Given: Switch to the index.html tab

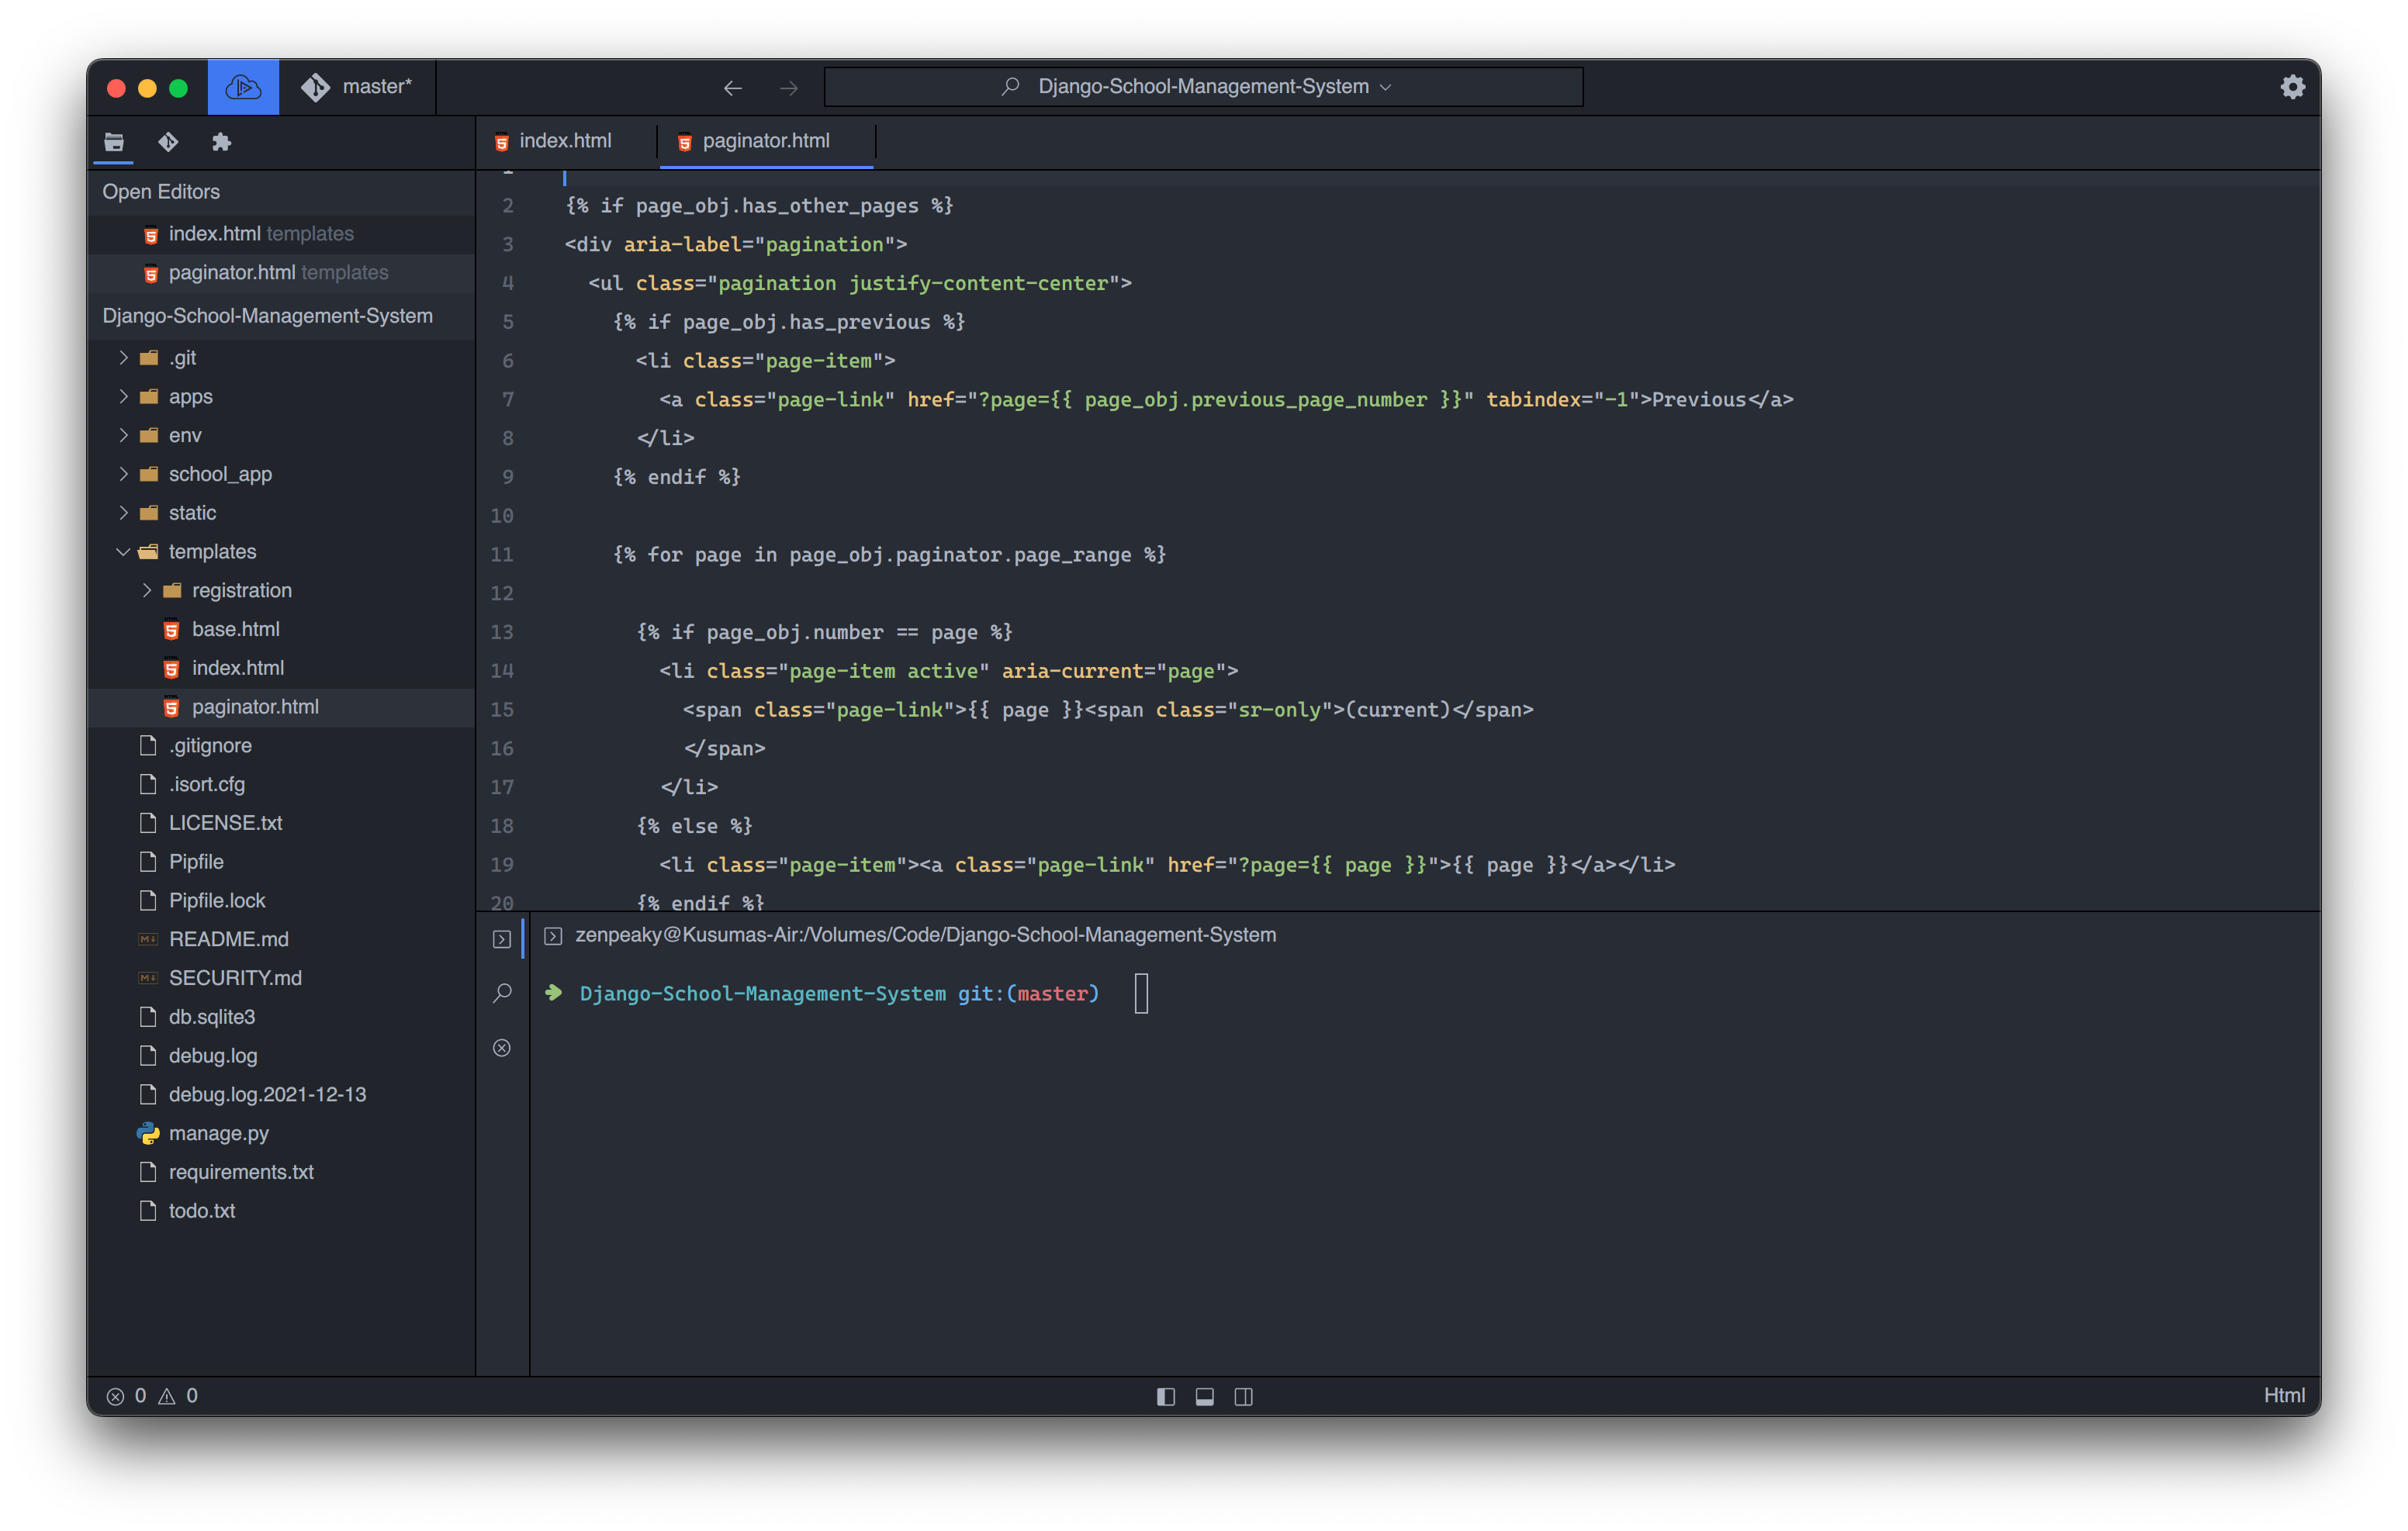Looking at the screenshot, I should [x=565, y=141].
